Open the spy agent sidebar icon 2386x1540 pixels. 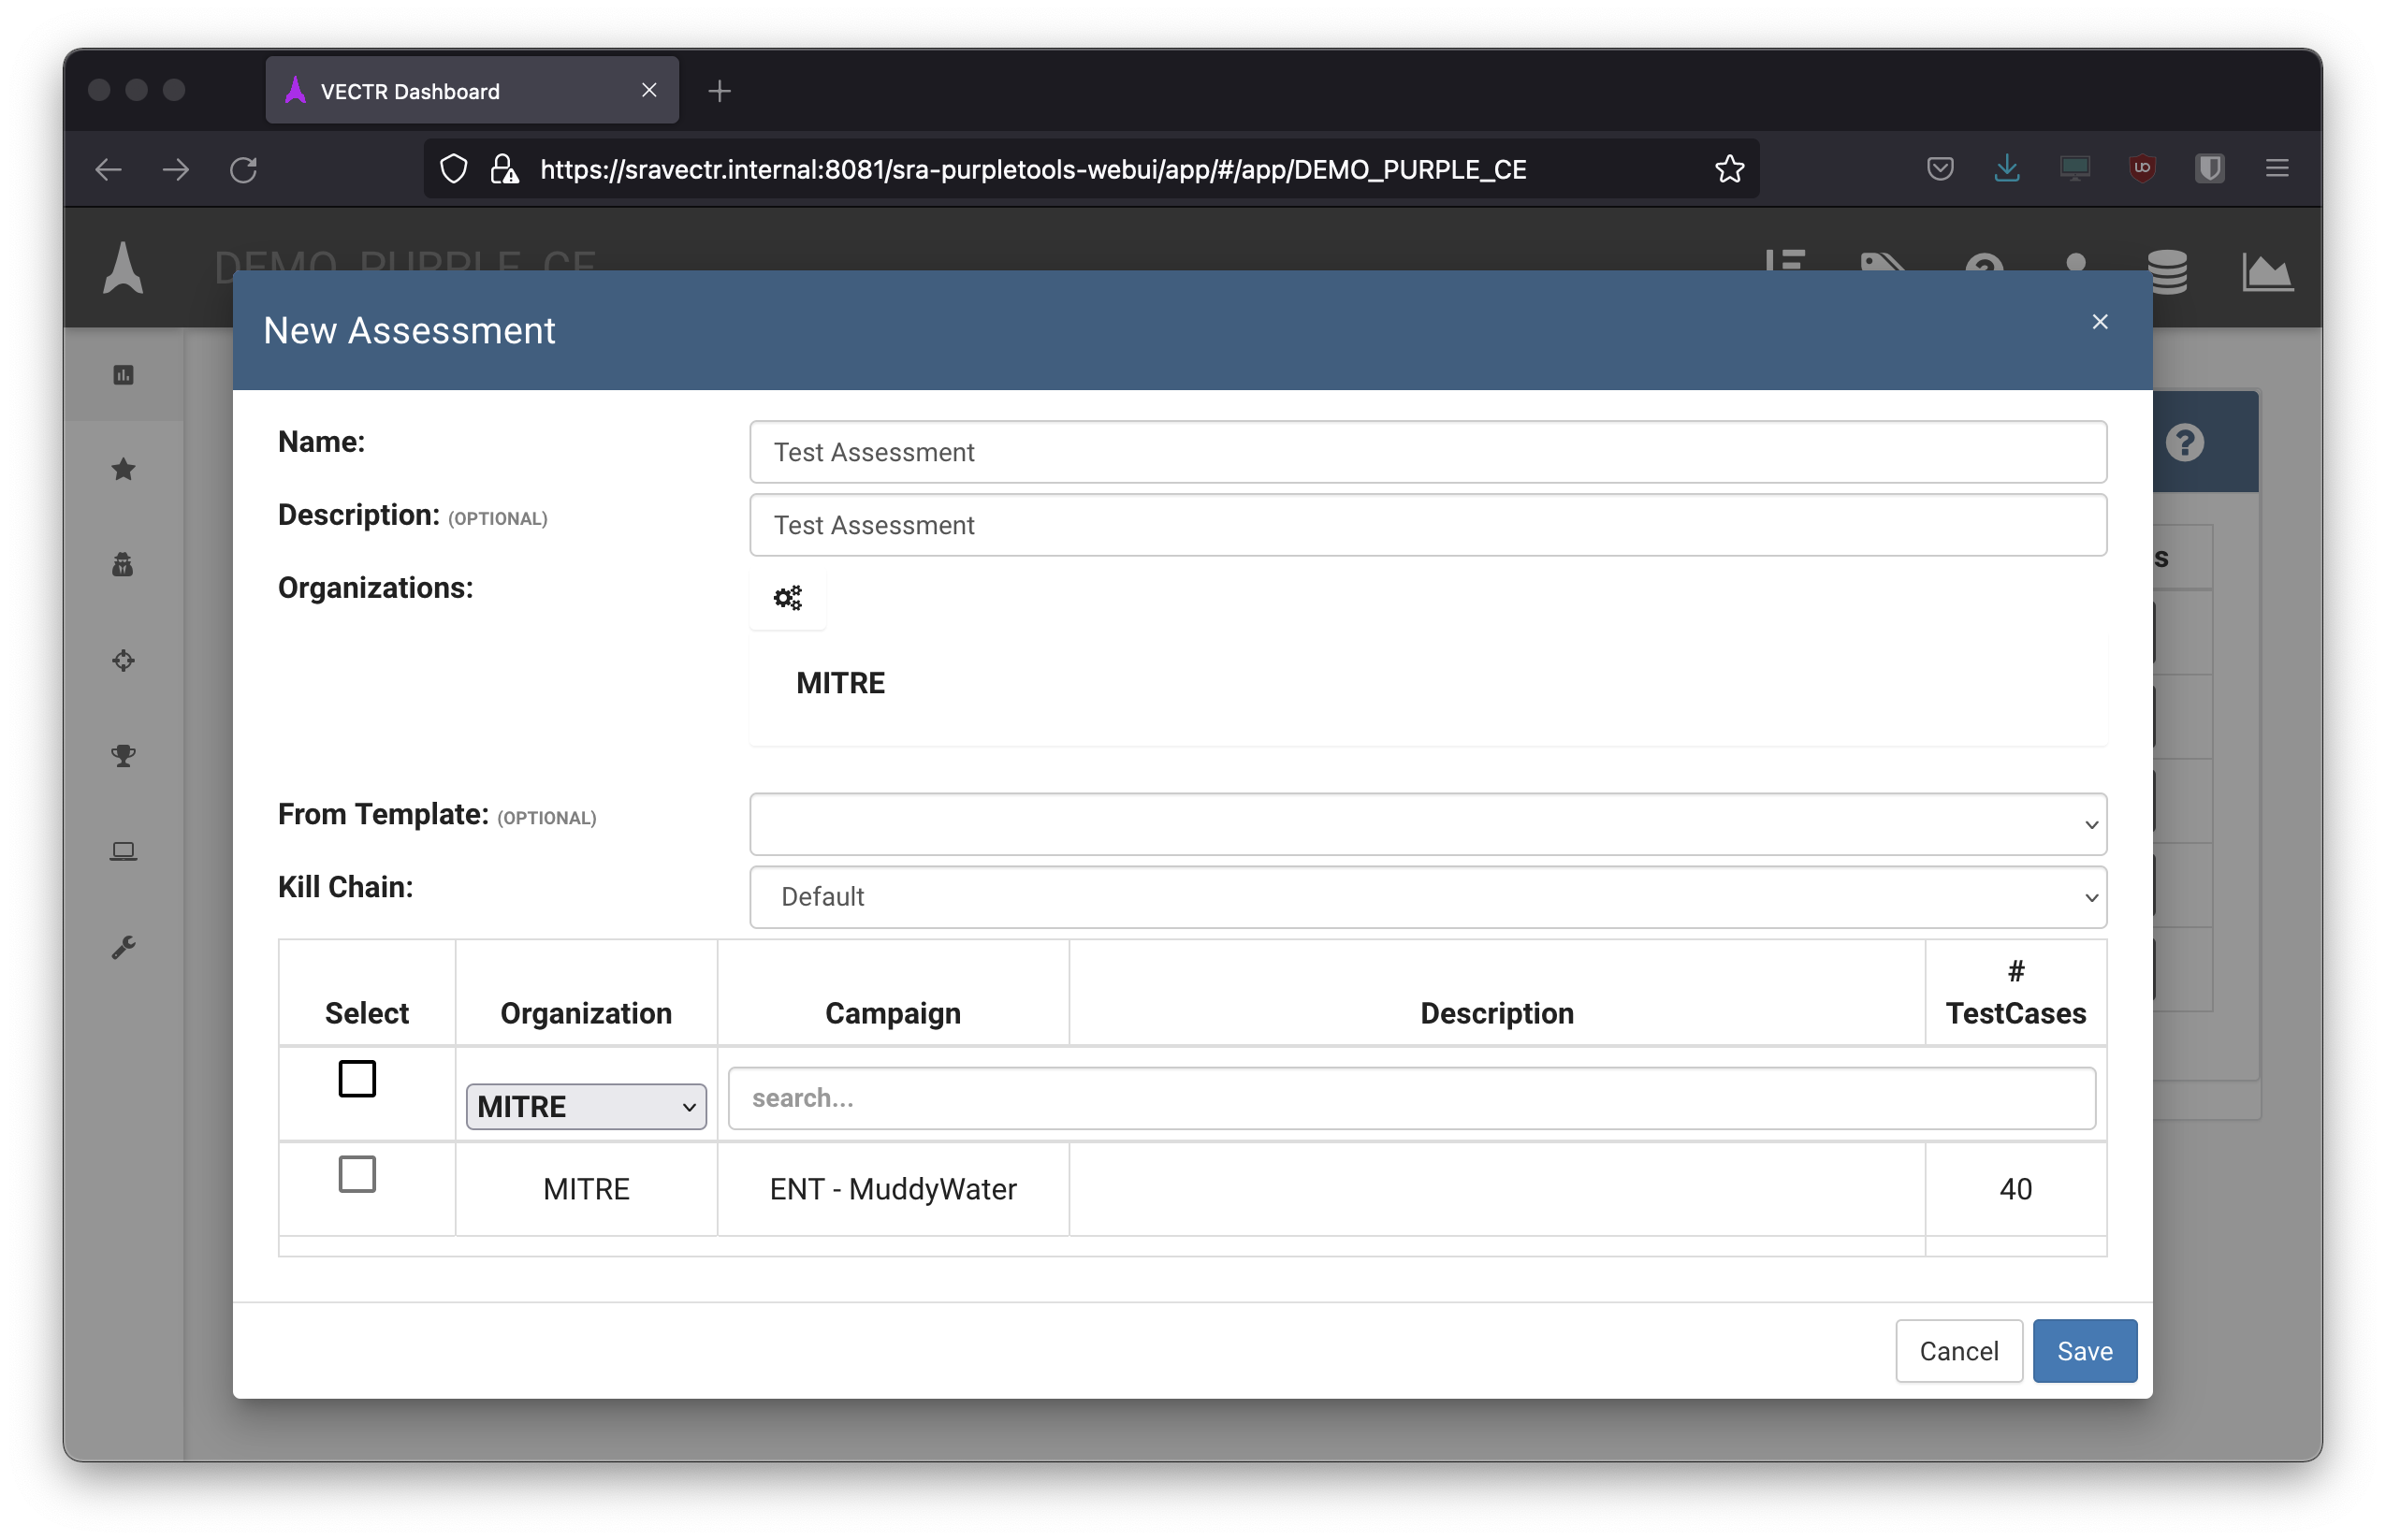click(x=123, y=565)
